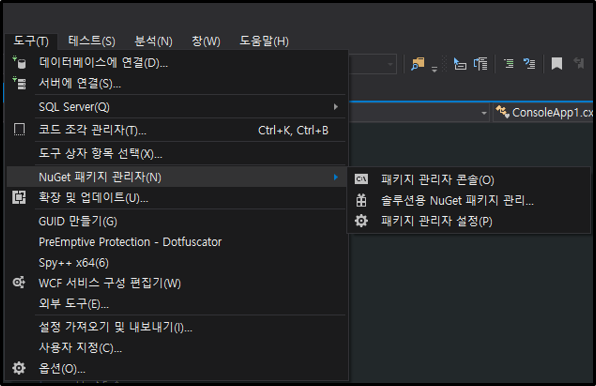Comment out the selected lines
The width and height of the screenshot is (596, 386).
click(x=509, y=63)
